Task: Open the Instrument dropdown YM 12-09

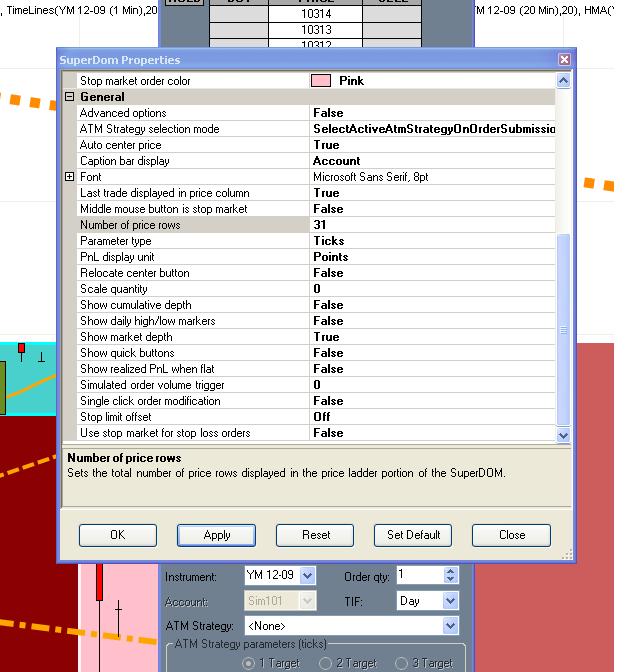Action: tap(307, 575)
